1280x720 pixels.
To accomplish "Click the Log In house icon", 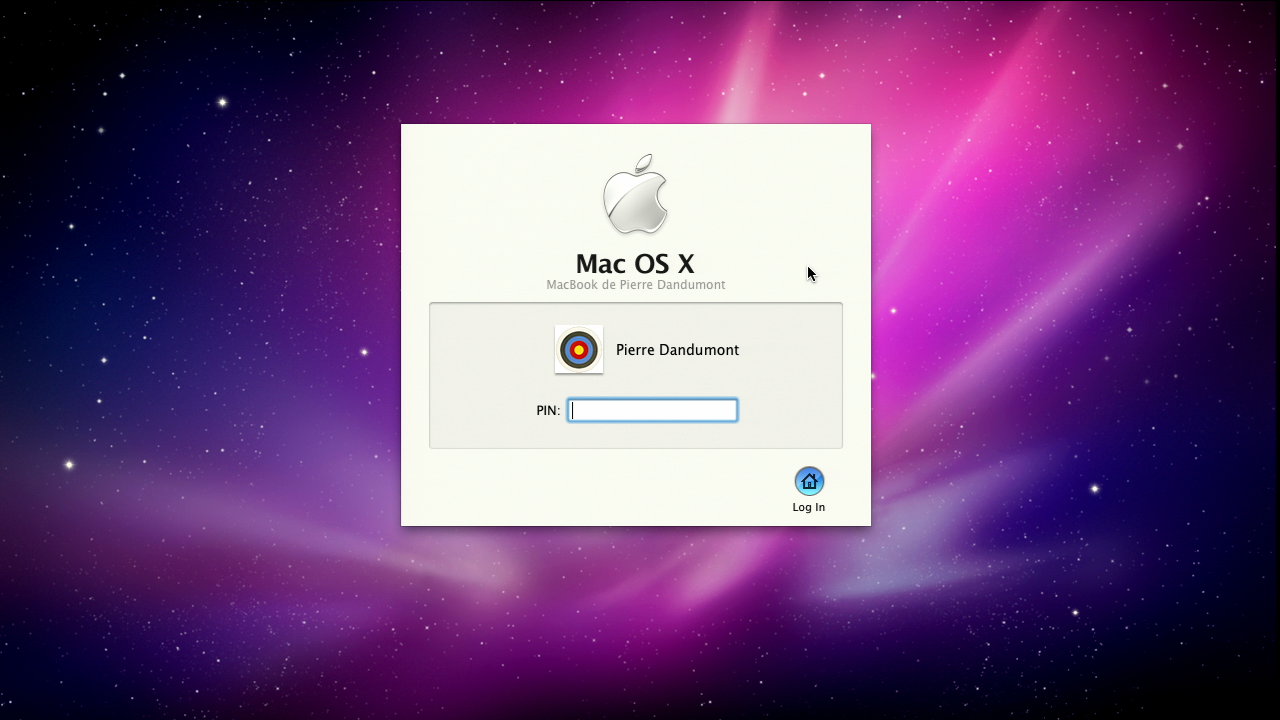I will click(x=809, y=482).
